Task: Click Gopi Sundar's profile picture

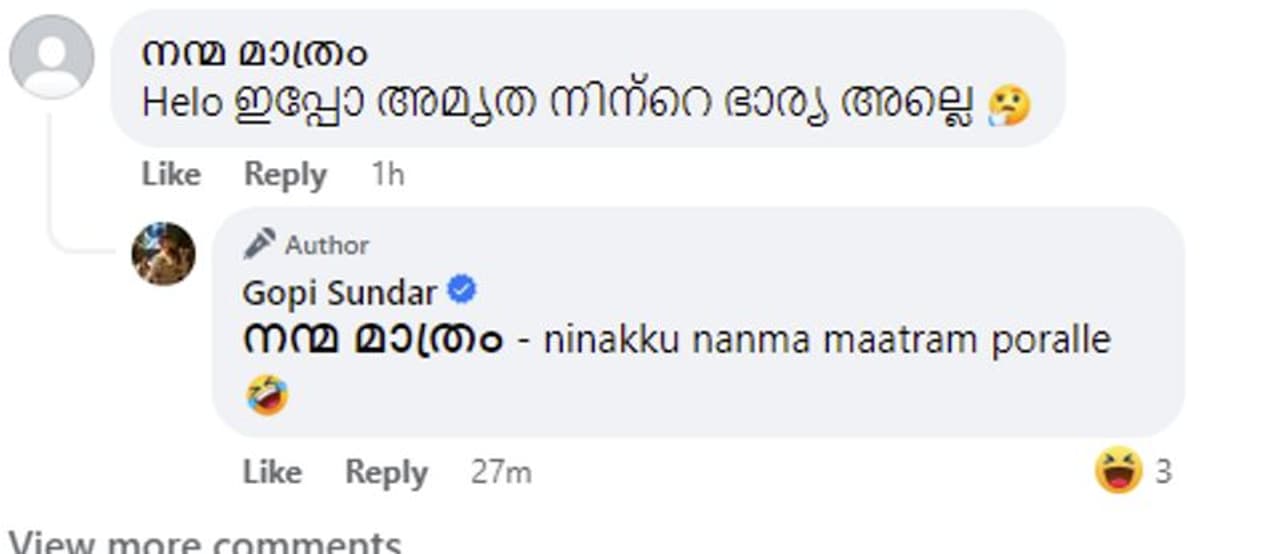Action: [x=164, y=253]
